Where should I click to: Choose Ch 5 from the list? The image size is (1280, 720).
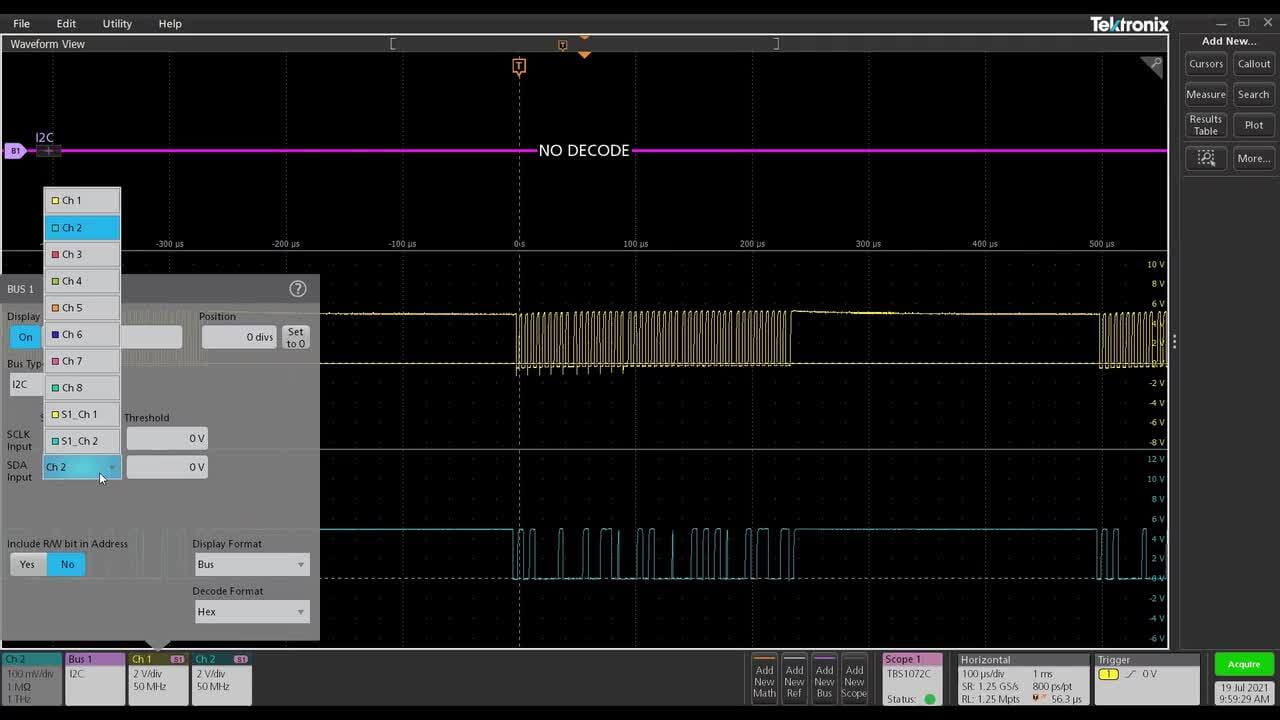click(x=82, y=308)
